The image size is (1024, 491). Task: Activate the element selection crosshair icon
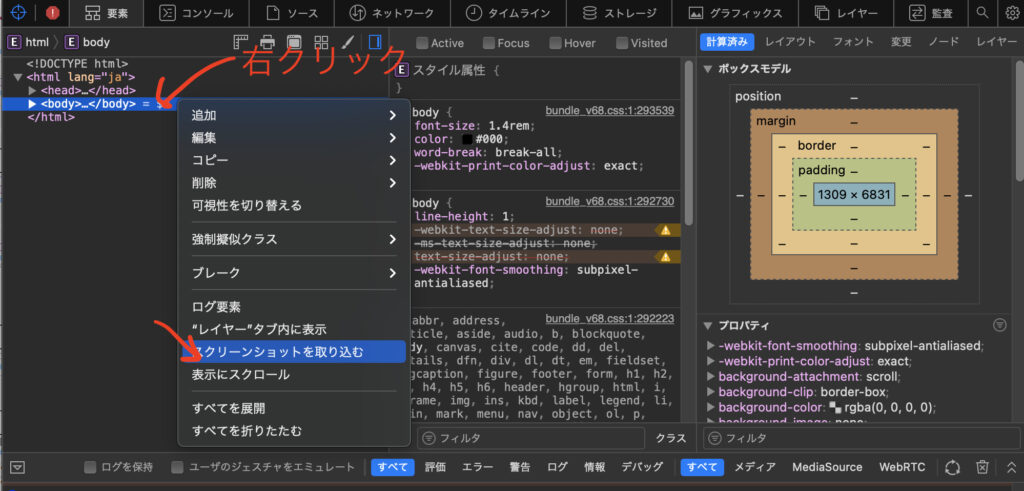18,12
